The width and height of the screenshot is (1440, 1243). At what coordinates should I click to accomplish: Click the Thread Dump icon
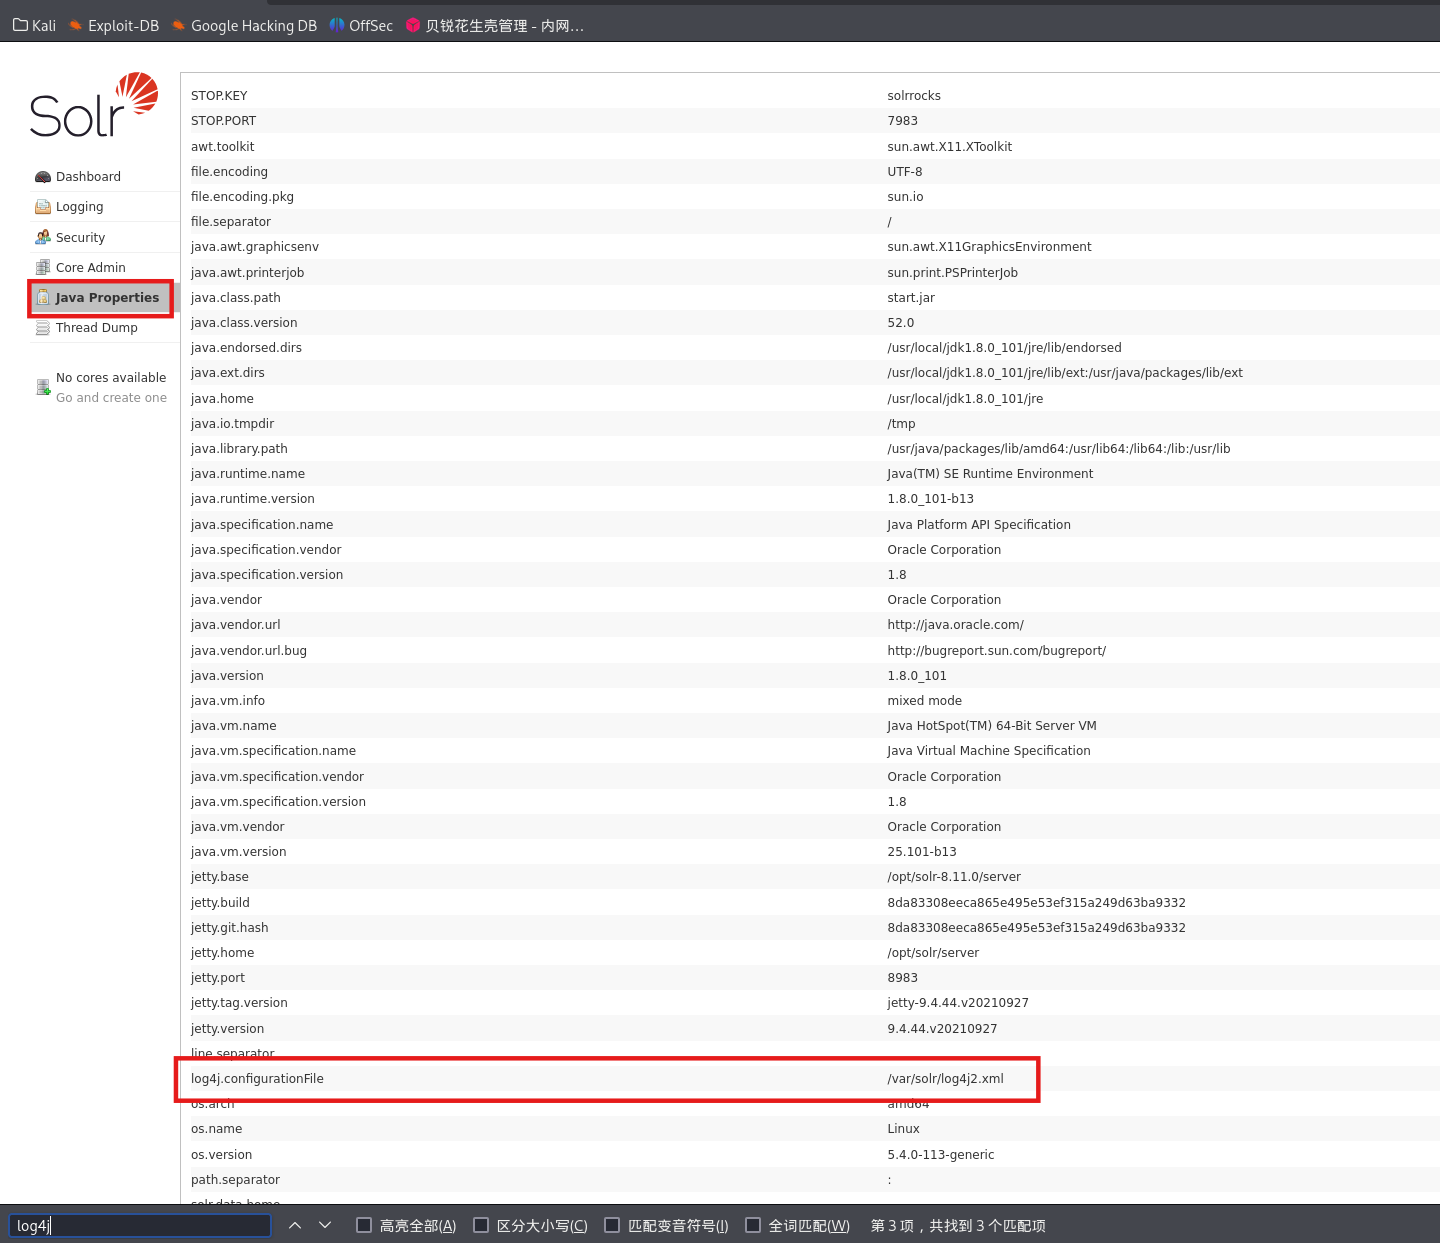43,327
